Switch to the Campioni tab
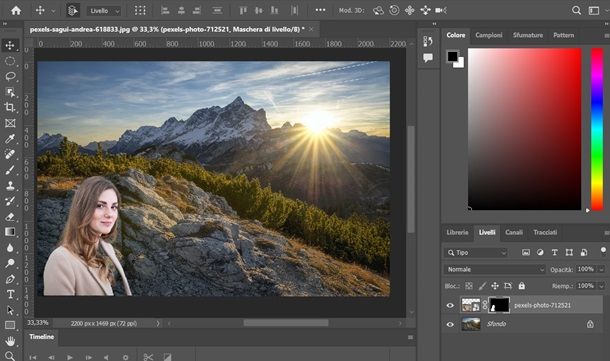Viewport: 610px width, 361px height. (489, 35)
